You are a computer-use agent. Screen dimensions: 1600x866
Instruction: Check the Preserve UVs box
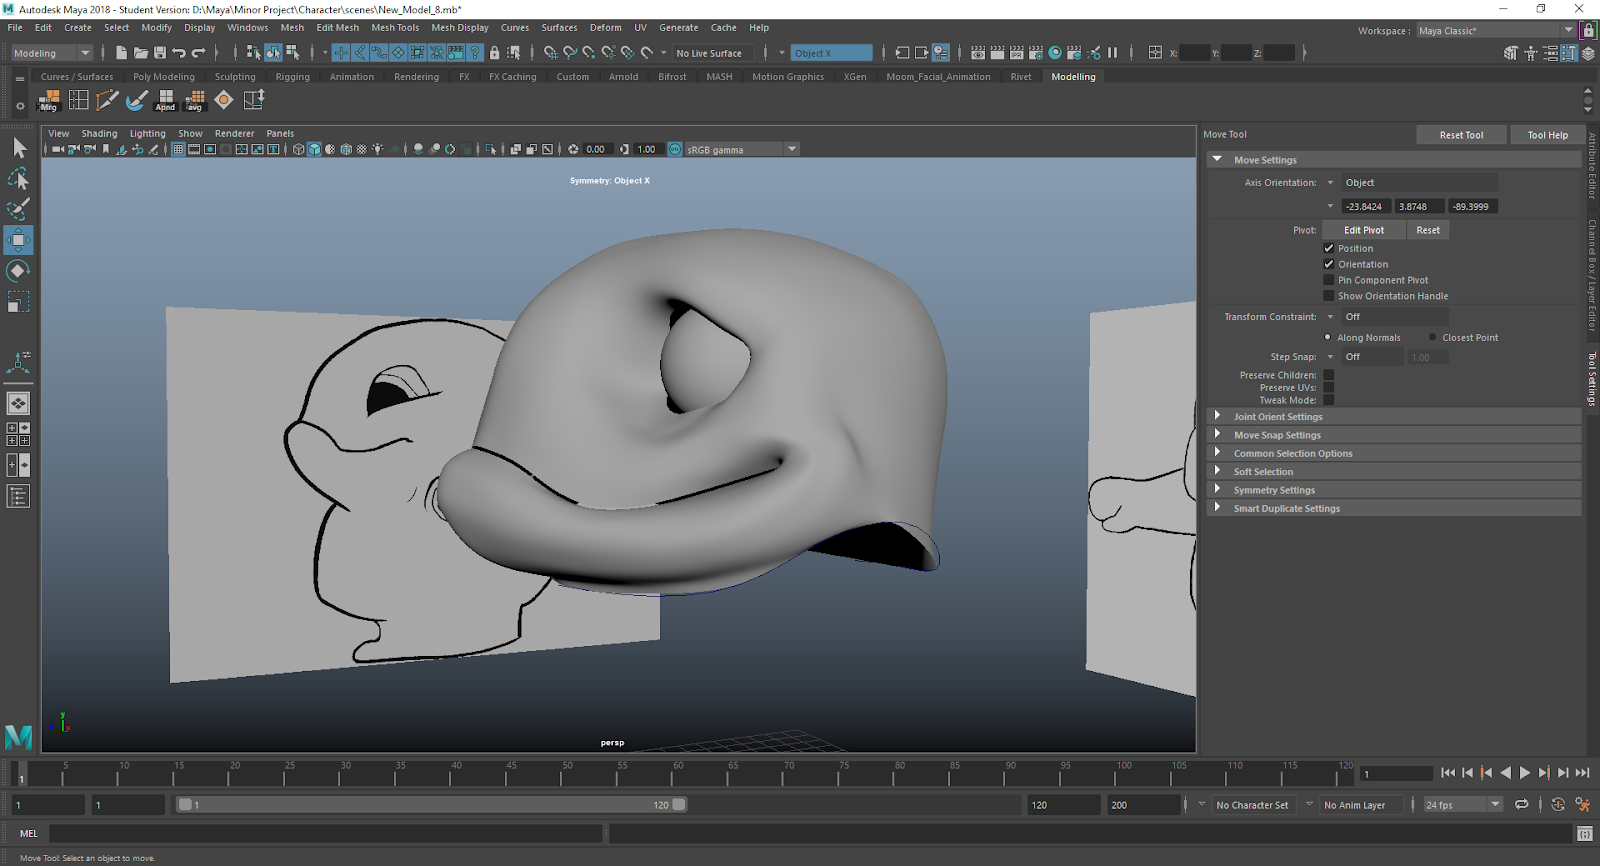[1329, 387]
